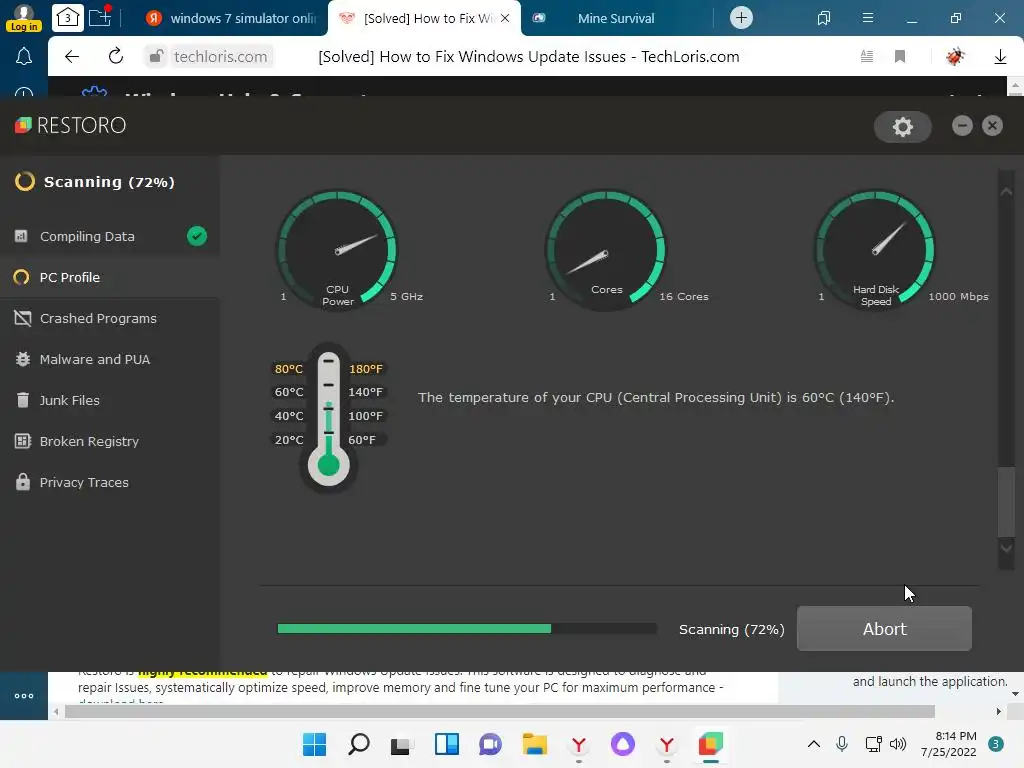Select Privacy Traces in sidebar
Viewport: 1024px width, 768px height.
110,483
